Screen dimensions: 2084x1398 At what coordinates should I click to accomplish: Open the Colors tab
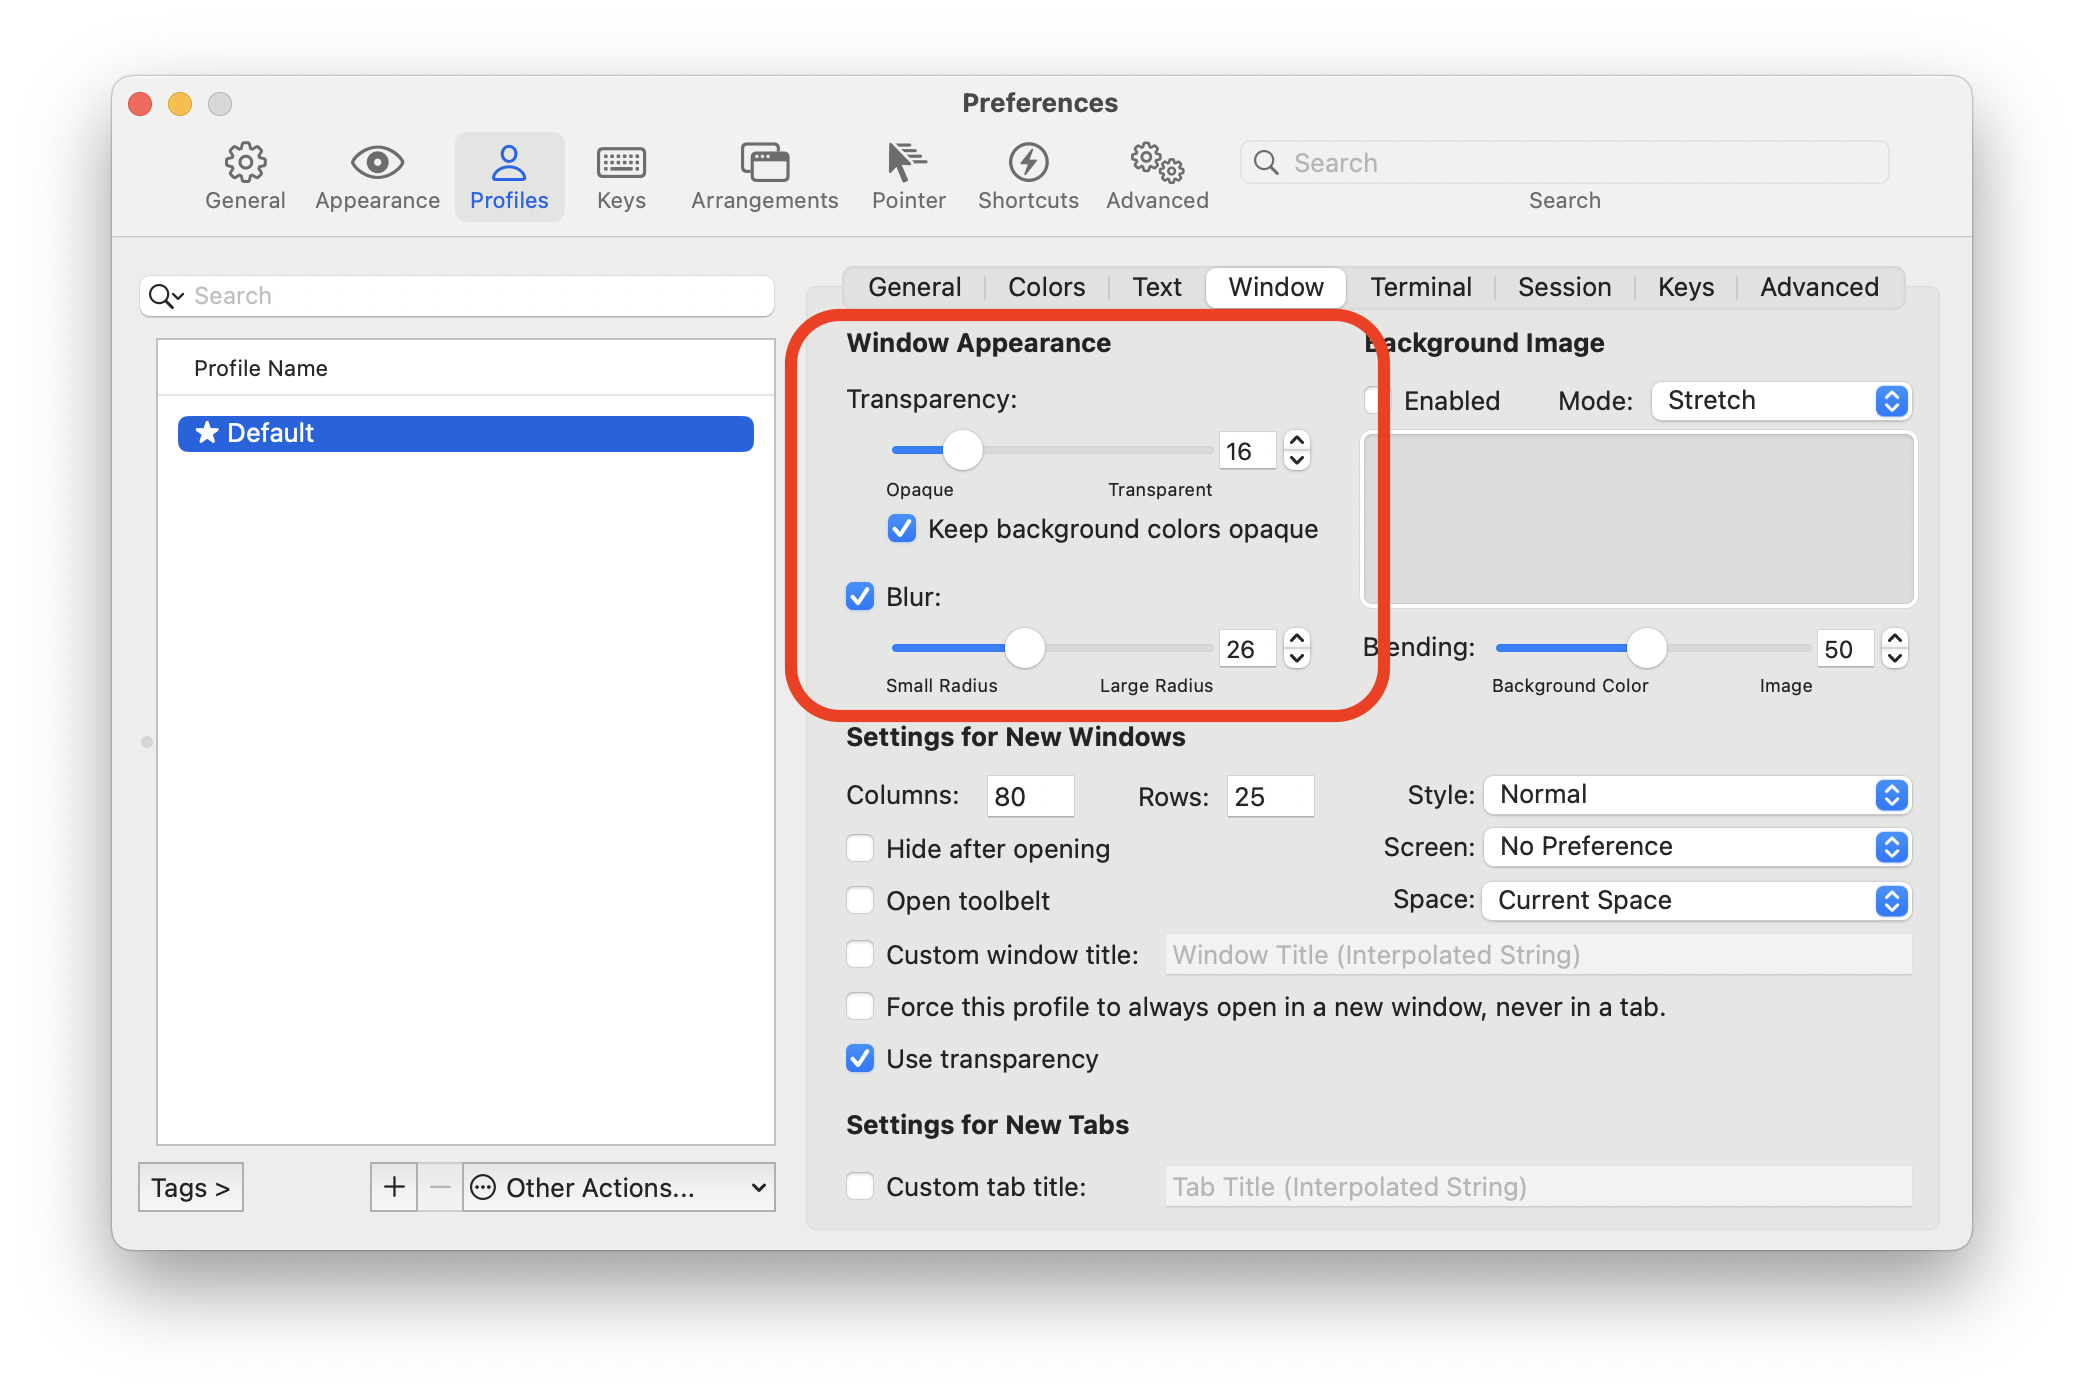click(1046, 287)
